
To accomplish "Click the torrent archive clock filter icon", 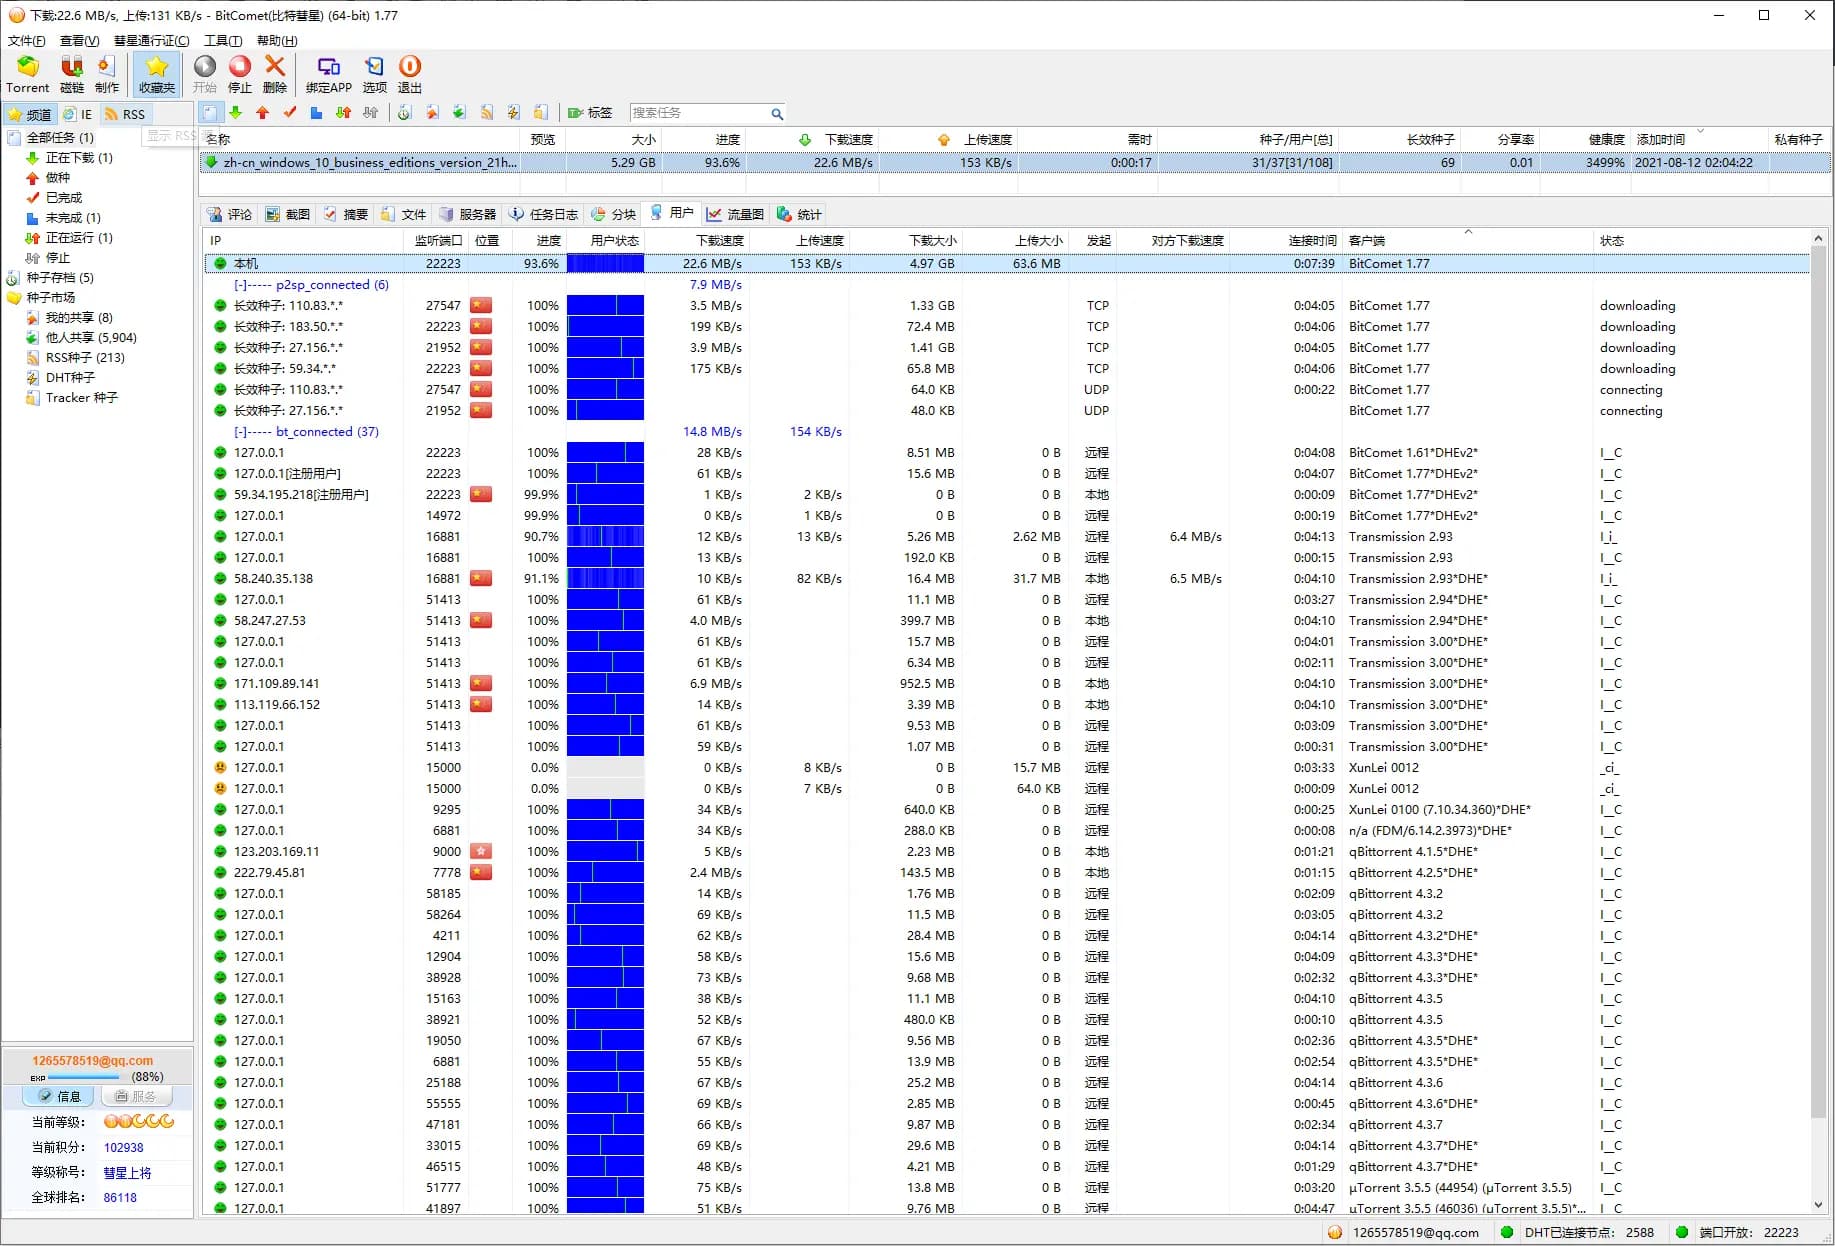I will 405,113.
